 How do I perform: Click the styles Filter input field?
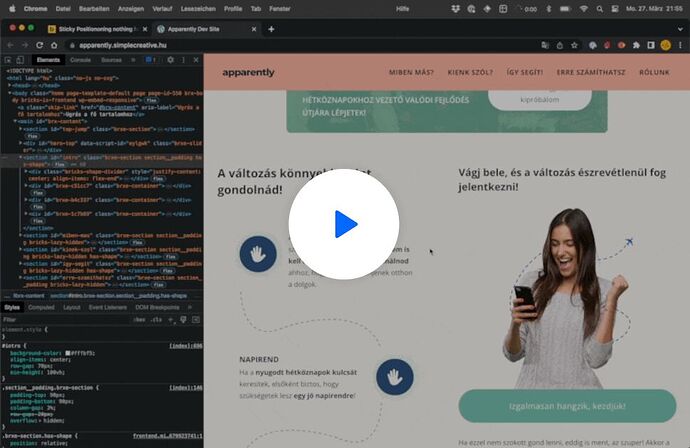click(66, 319)
